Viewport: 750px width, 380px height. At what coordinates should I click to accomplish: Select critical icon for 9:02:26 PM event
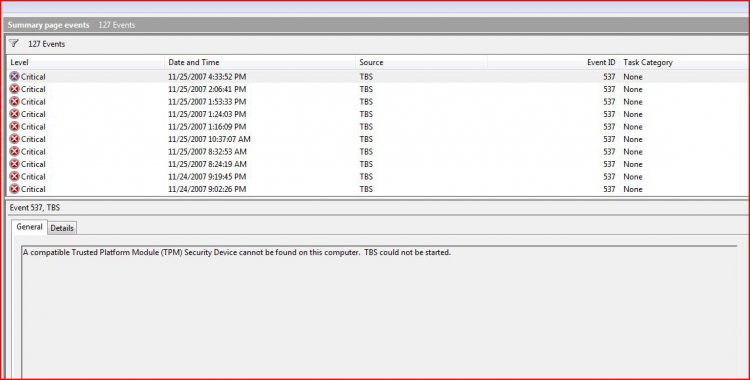pos(14,189)
